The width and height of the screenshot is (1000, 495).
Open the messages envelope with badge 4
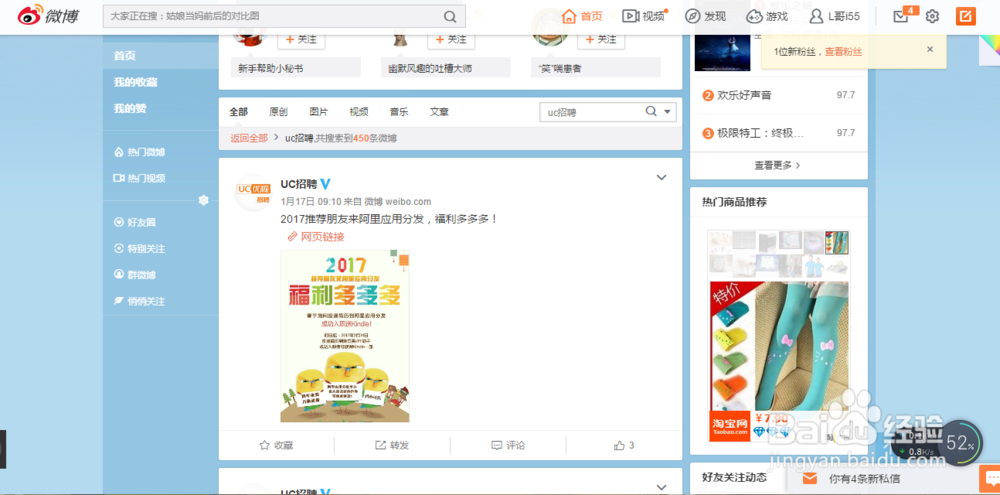point(901,17)
